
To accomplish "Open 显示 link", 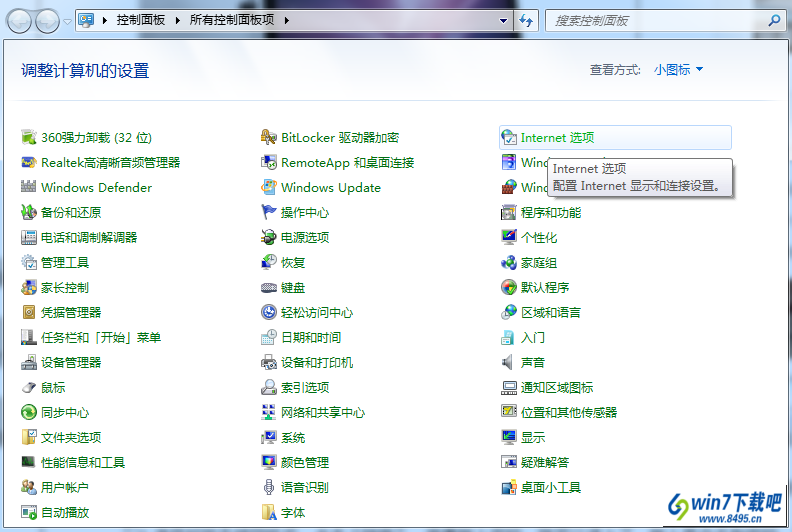I will [x=533, y=437].
